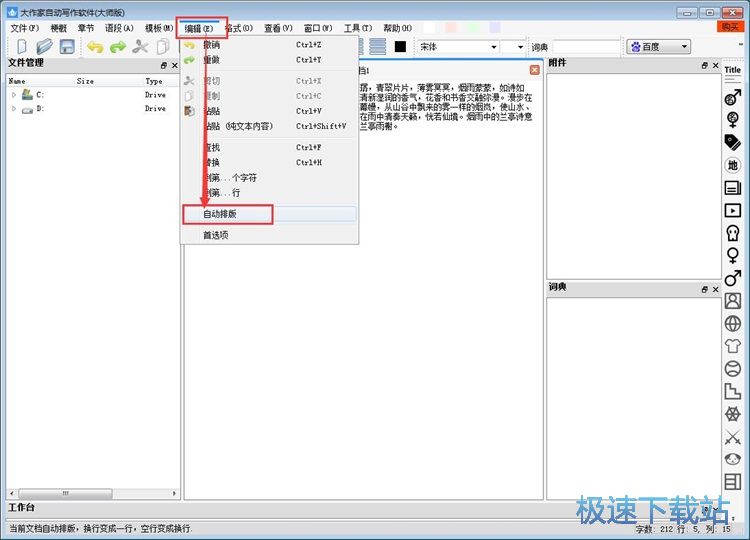
Task: Click the newspaper sidebar icon
Action: pos(732,187)
